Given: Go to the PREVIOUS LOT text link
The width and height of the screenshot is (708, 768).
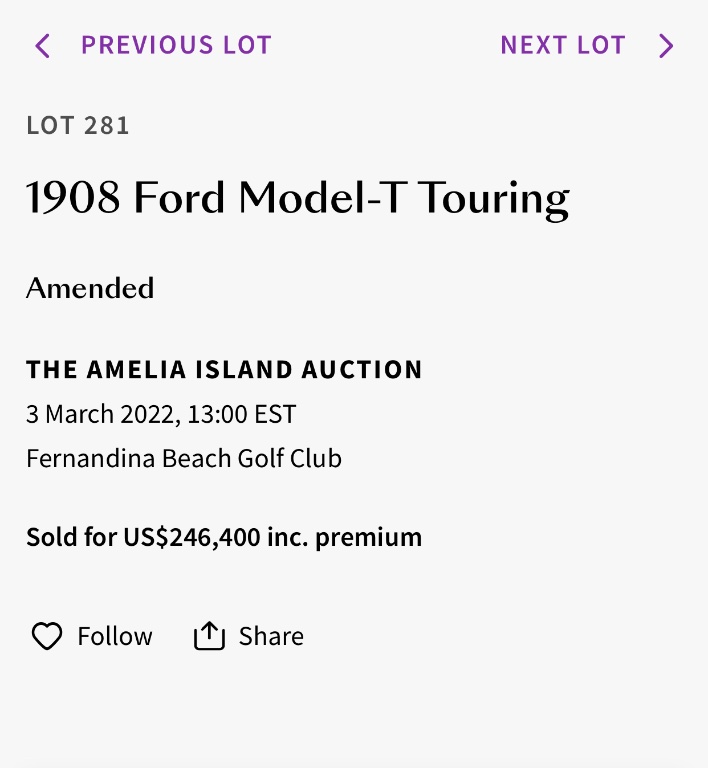Looking at the screenshot, I should point(176,45).
